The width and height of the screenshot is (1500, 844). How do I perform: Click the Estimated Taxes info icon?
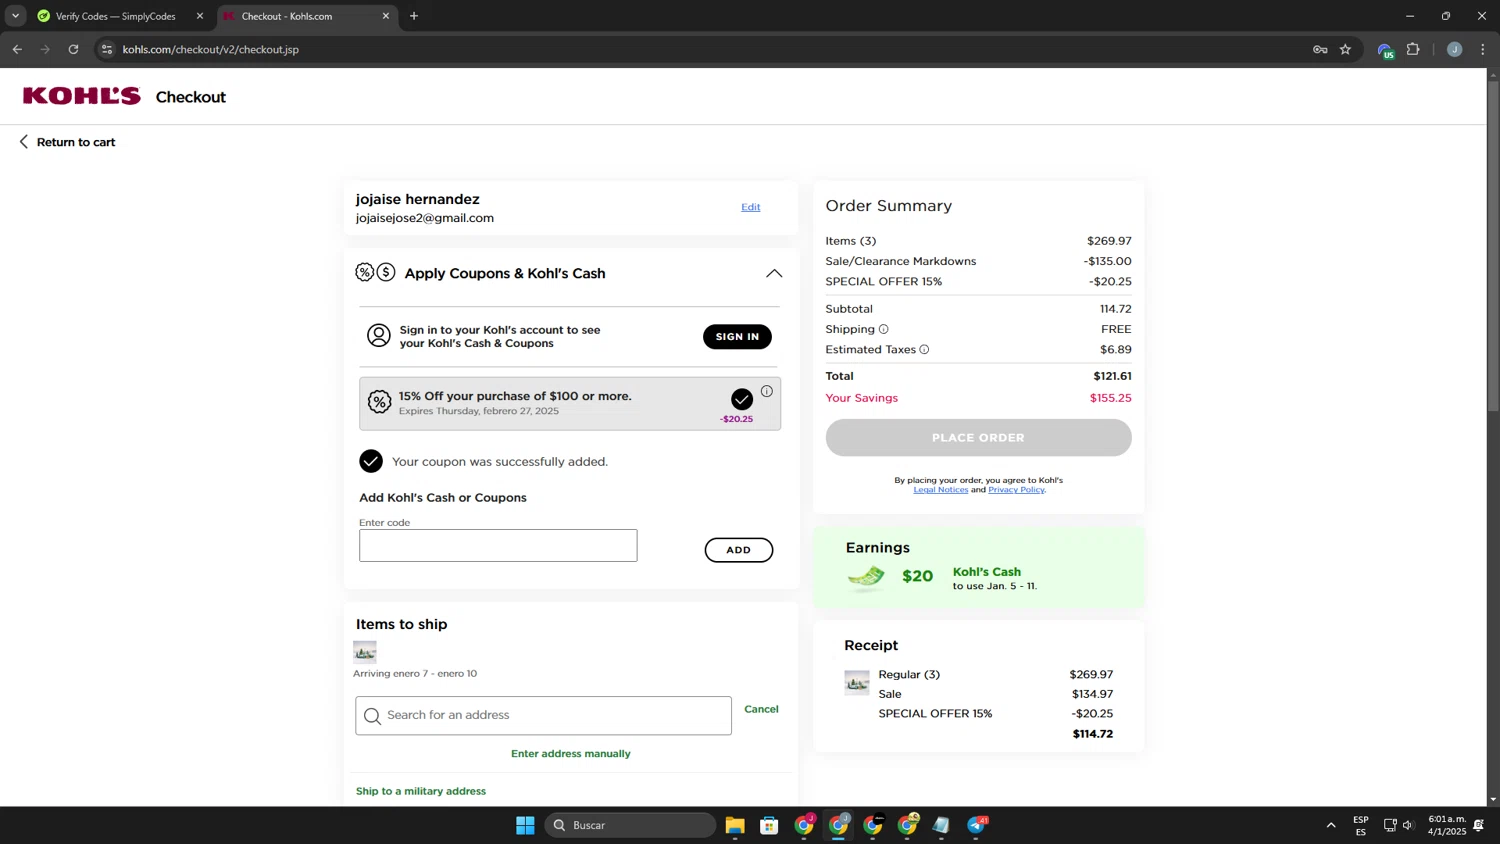coord(924,350)
